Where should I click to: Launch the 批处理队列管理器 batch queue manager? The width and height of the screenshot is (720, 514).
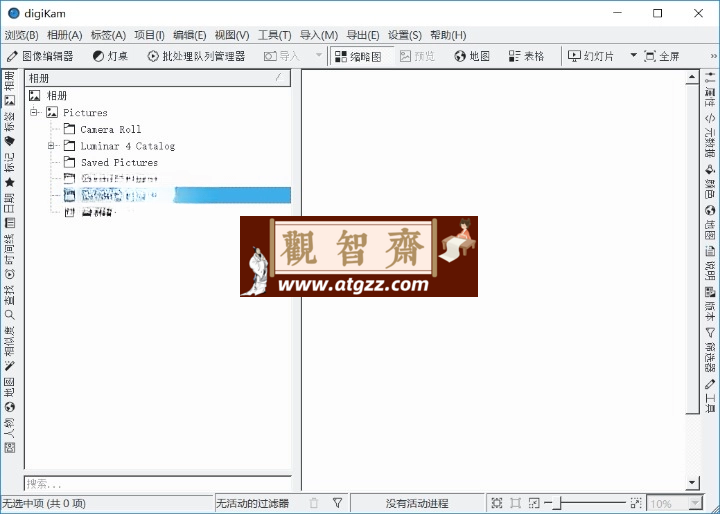[x=196, y=56]
